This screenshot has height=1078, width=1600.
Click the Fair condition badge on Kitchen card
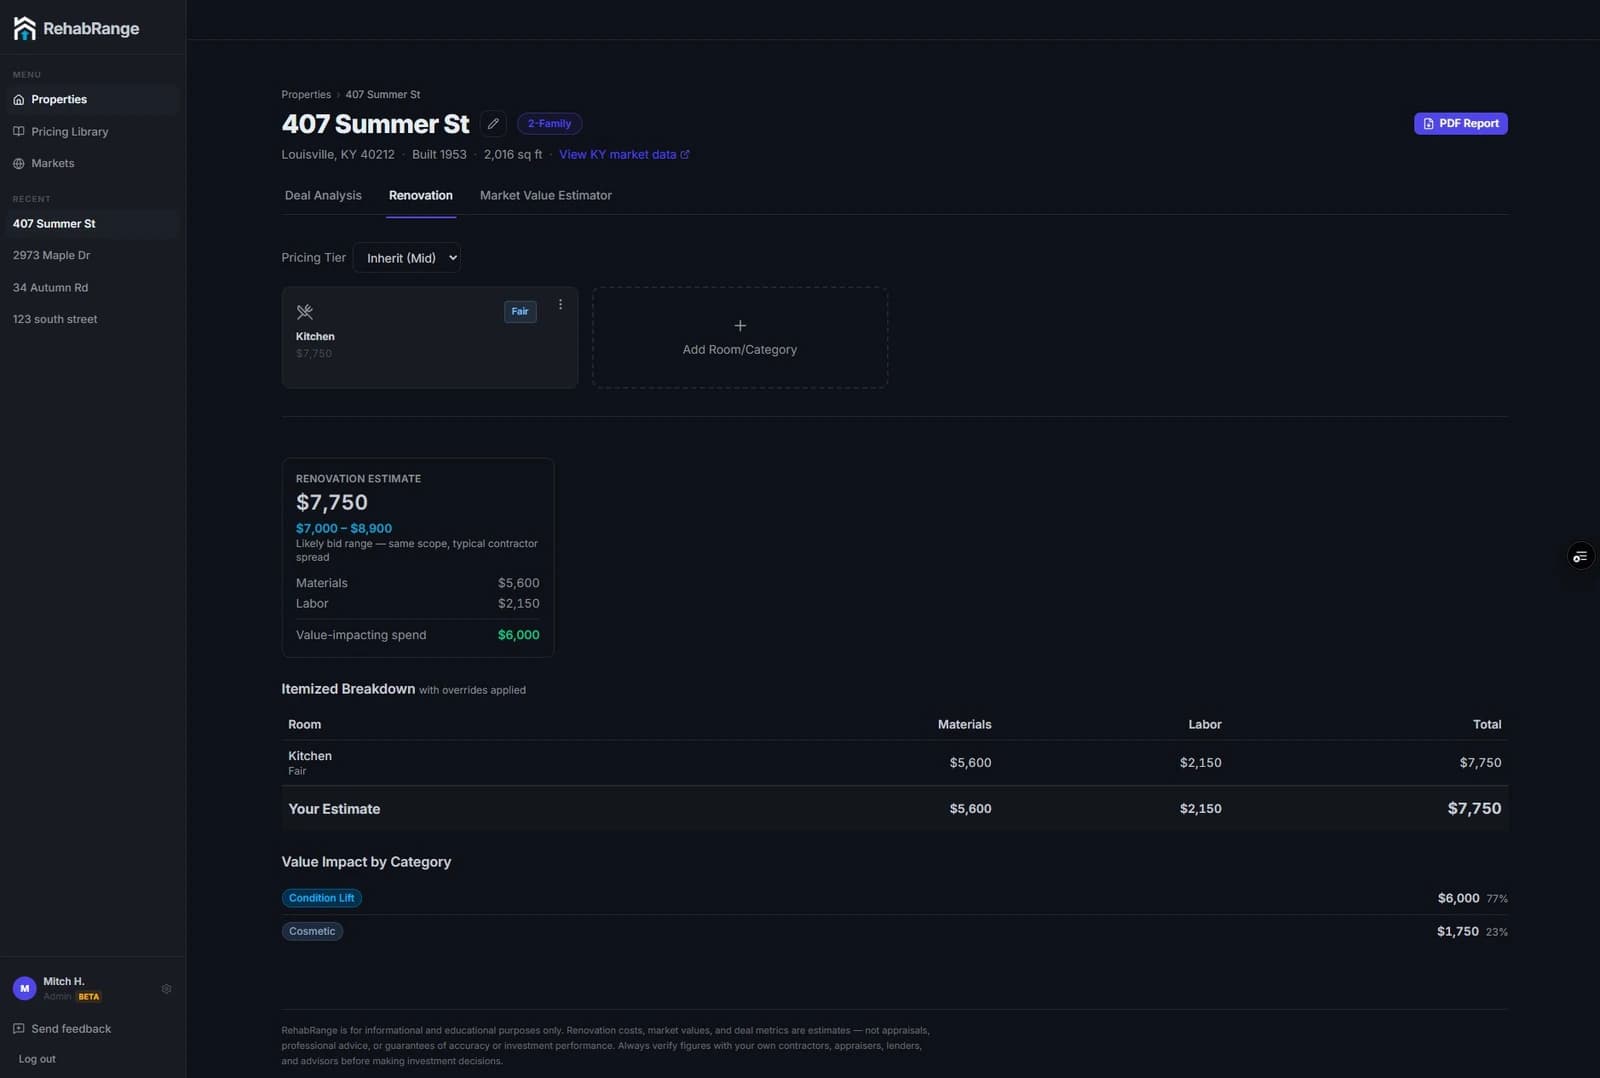pyautogui.click(x=520, y=312)
